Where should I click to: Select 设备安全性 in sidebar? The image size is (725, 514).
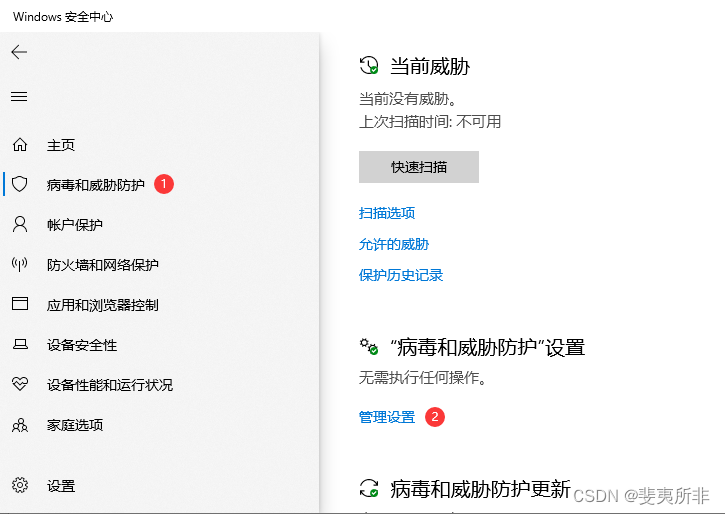[82, 345]
